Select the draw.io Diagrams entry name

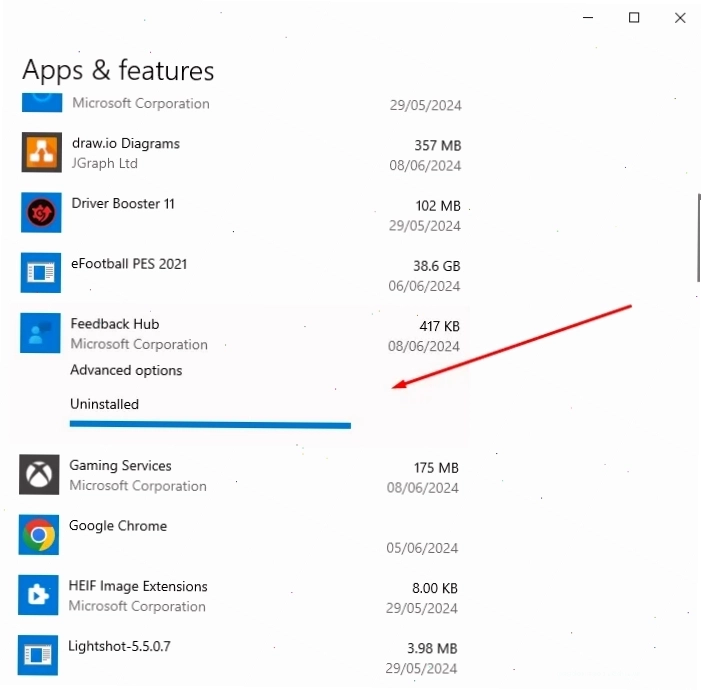(126, 143)
